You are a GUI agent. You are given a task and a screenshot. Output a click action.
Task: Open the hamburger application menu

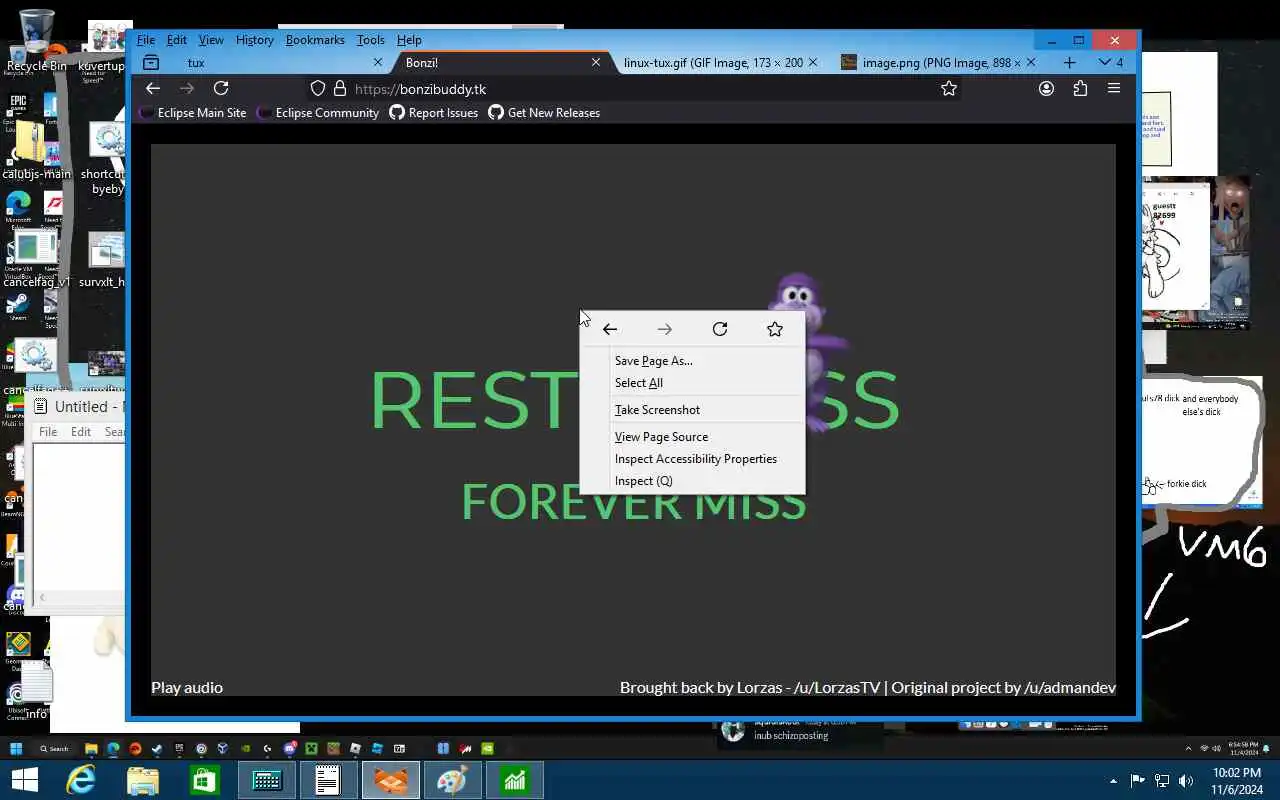1114,88
